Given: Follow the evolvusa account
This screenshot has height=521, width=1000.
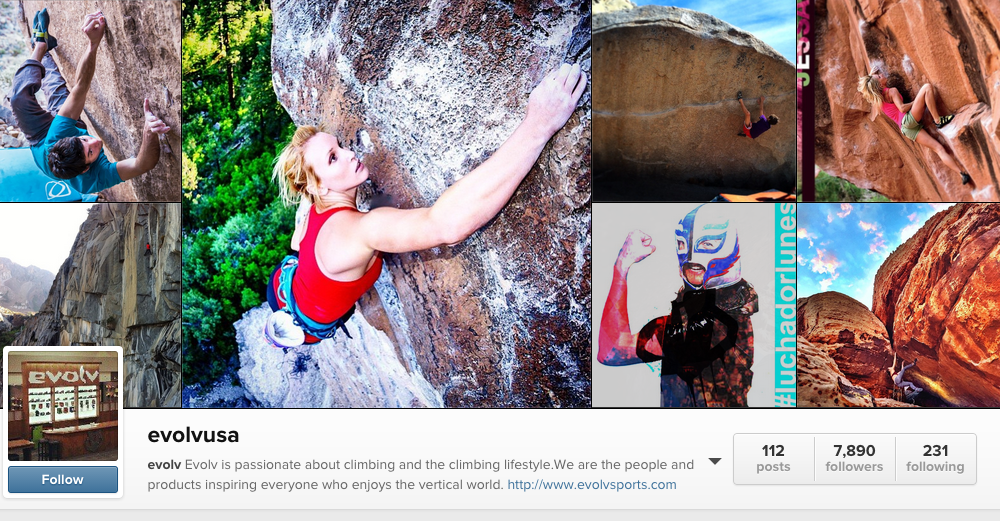Looking at the screenshot, I should [62, 480].
